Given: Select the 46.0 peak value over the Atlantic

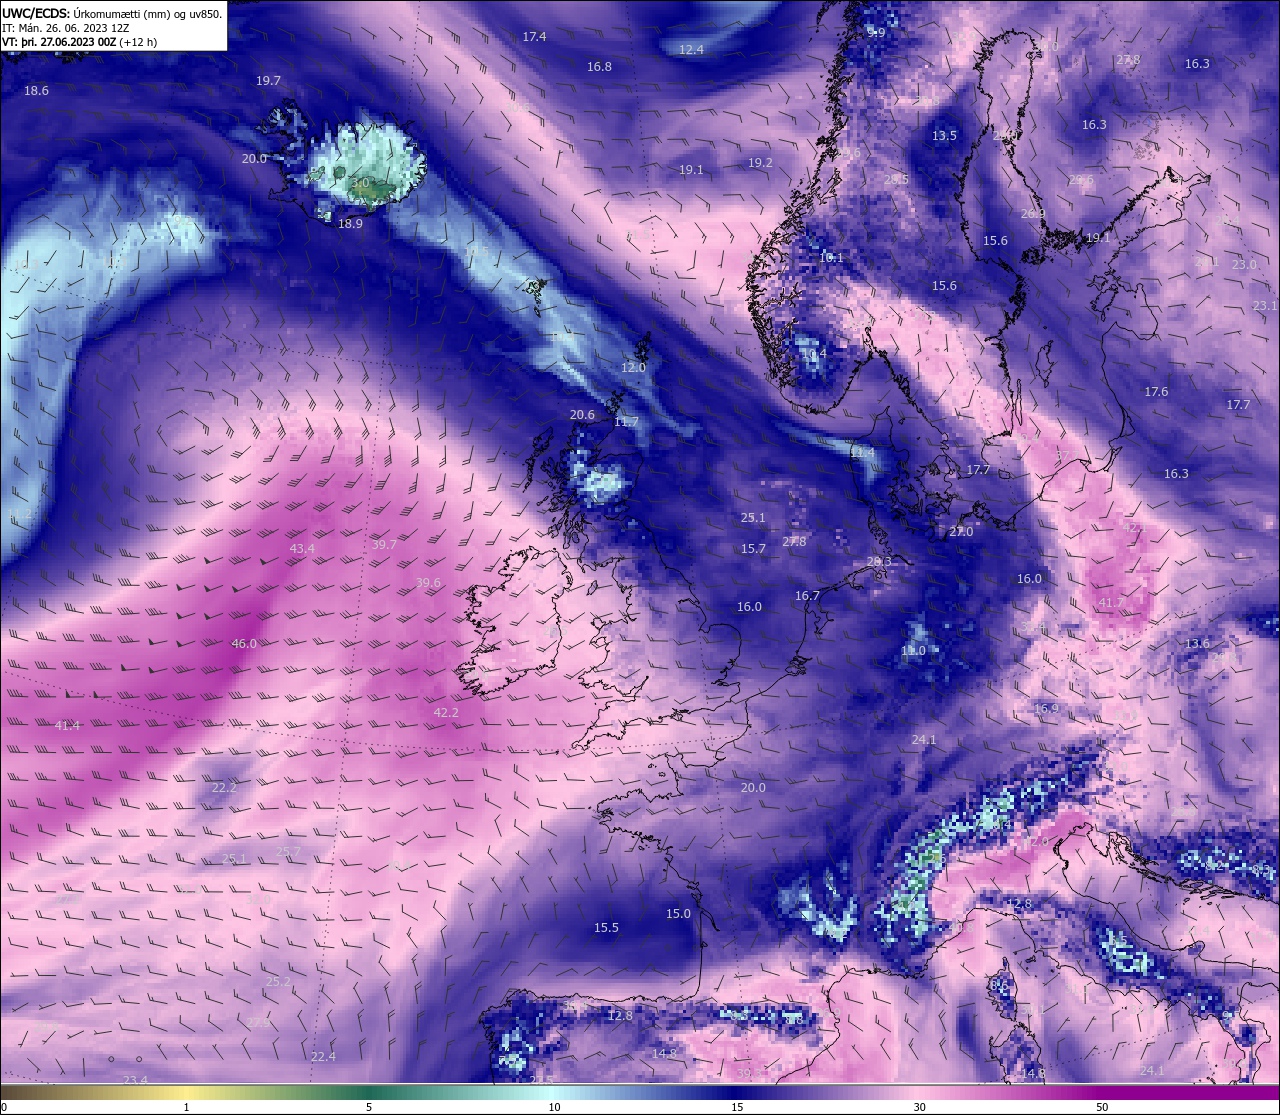Looking at the screenshot, I should pyautogui.click(x=244, y=644).
